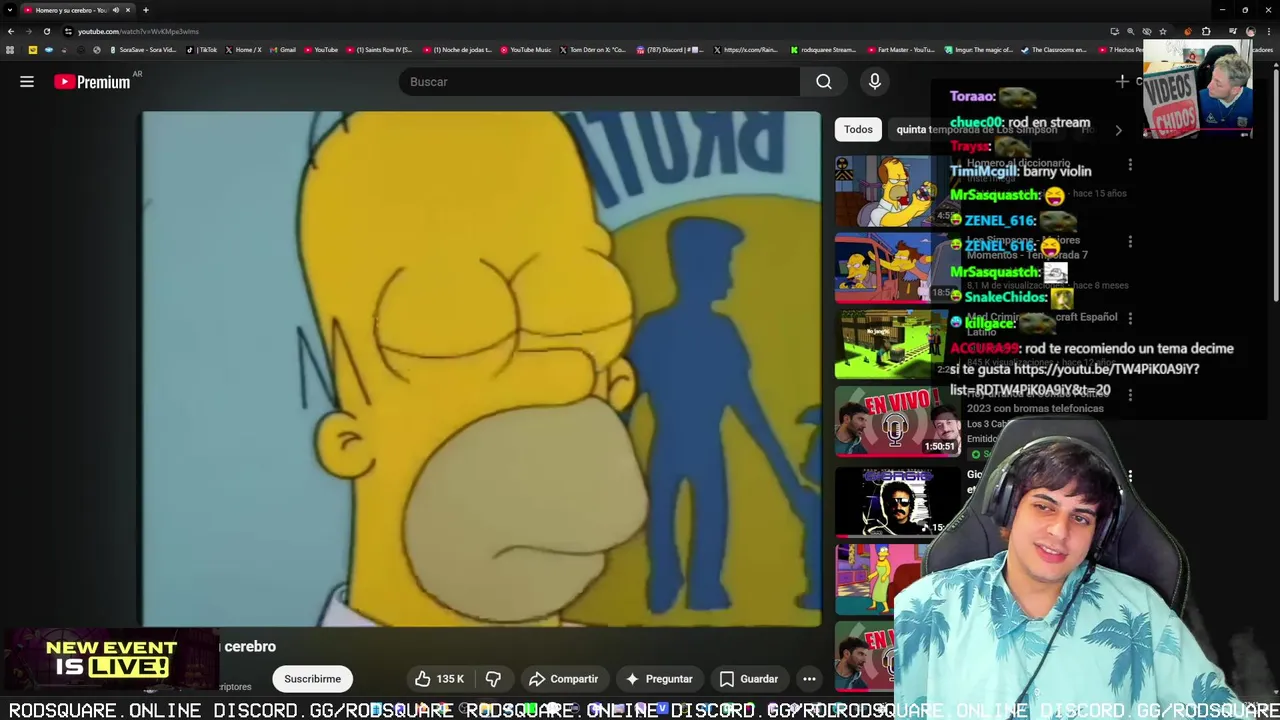Open the rodsquaree Stream bookmark
The width and height of the screenshot is (1280, 720).
coord(824,50)
